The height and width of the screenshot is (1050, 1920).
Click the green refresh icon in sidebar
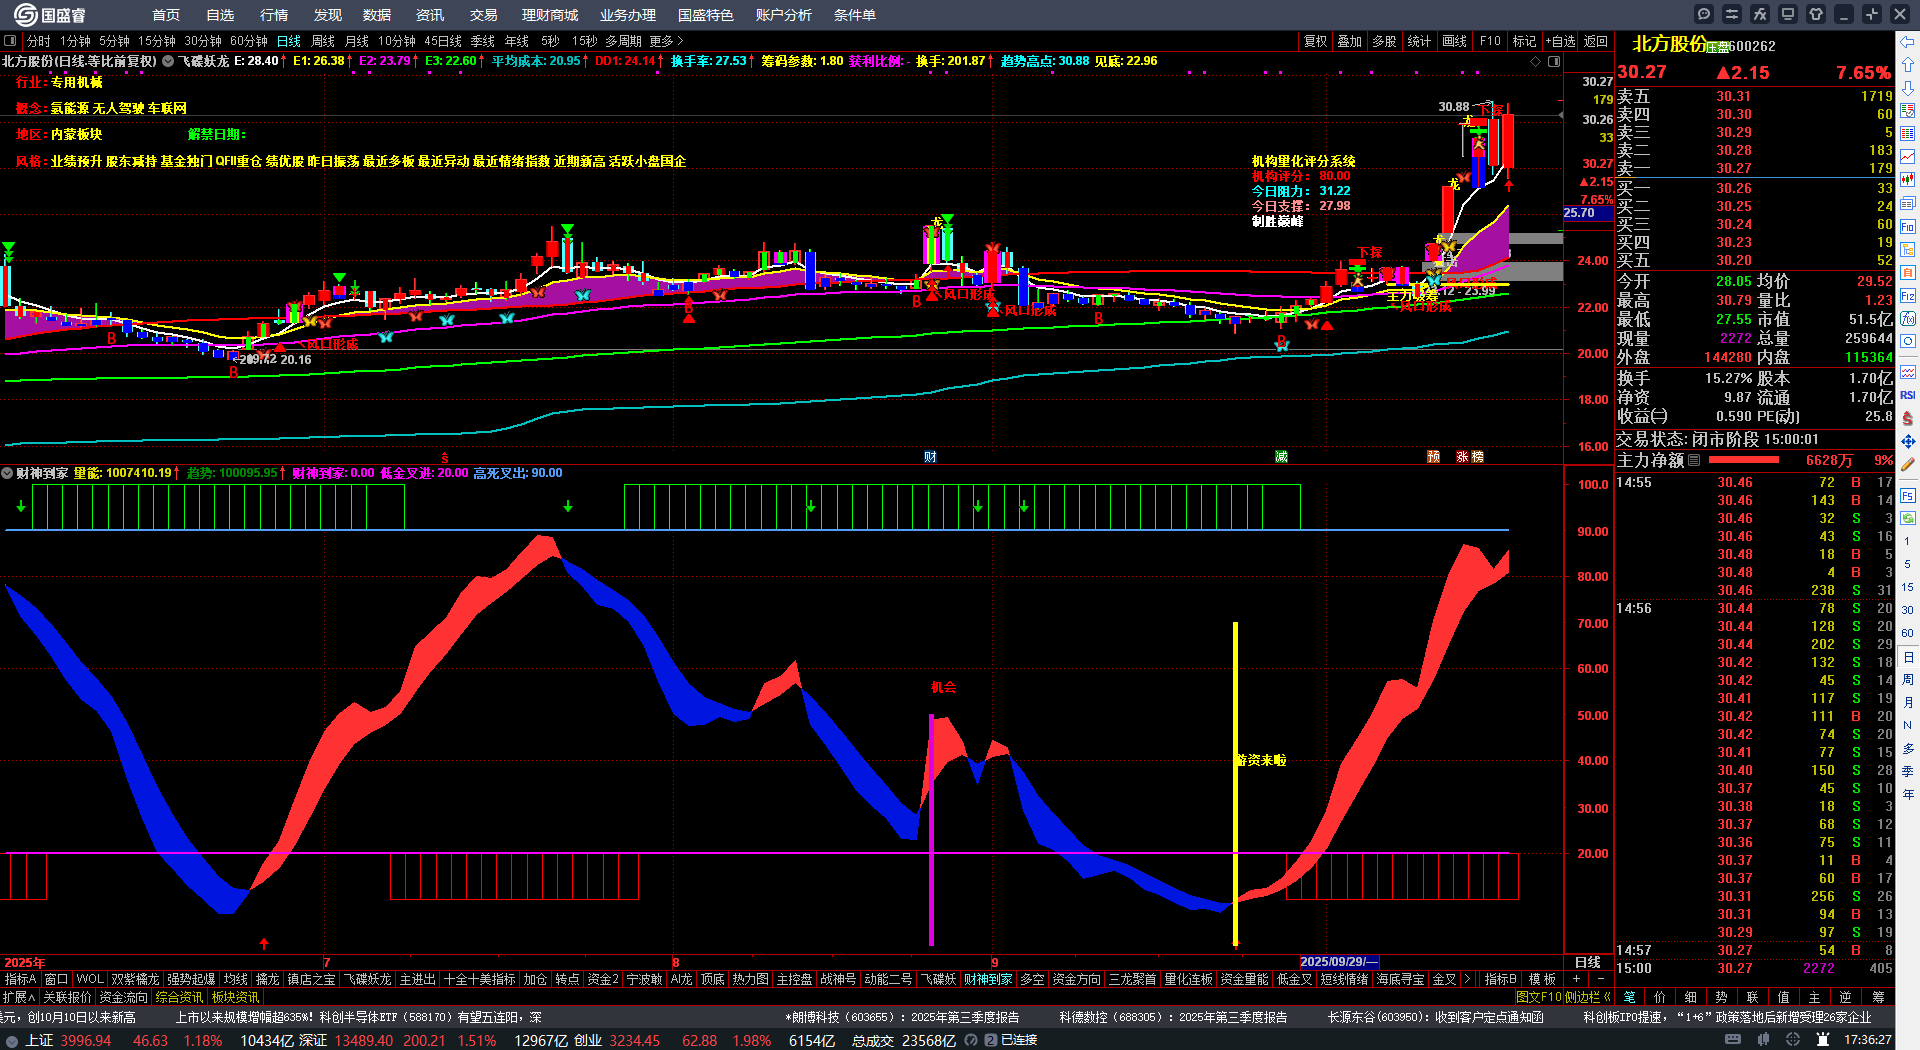click(1908, 518)
